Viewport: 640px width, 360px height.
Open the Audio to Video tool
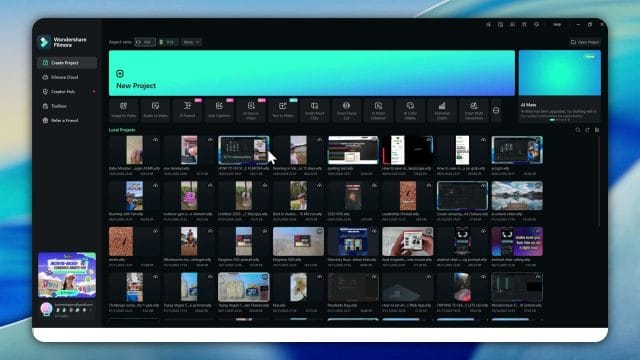[156, 110]
